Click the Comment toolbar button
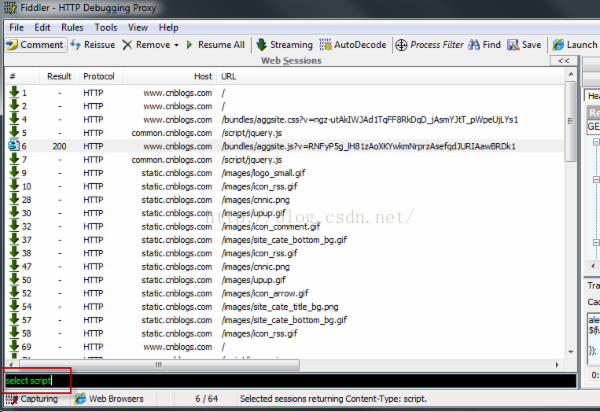Viewport: 600px width, 412px height. point(36,45)
